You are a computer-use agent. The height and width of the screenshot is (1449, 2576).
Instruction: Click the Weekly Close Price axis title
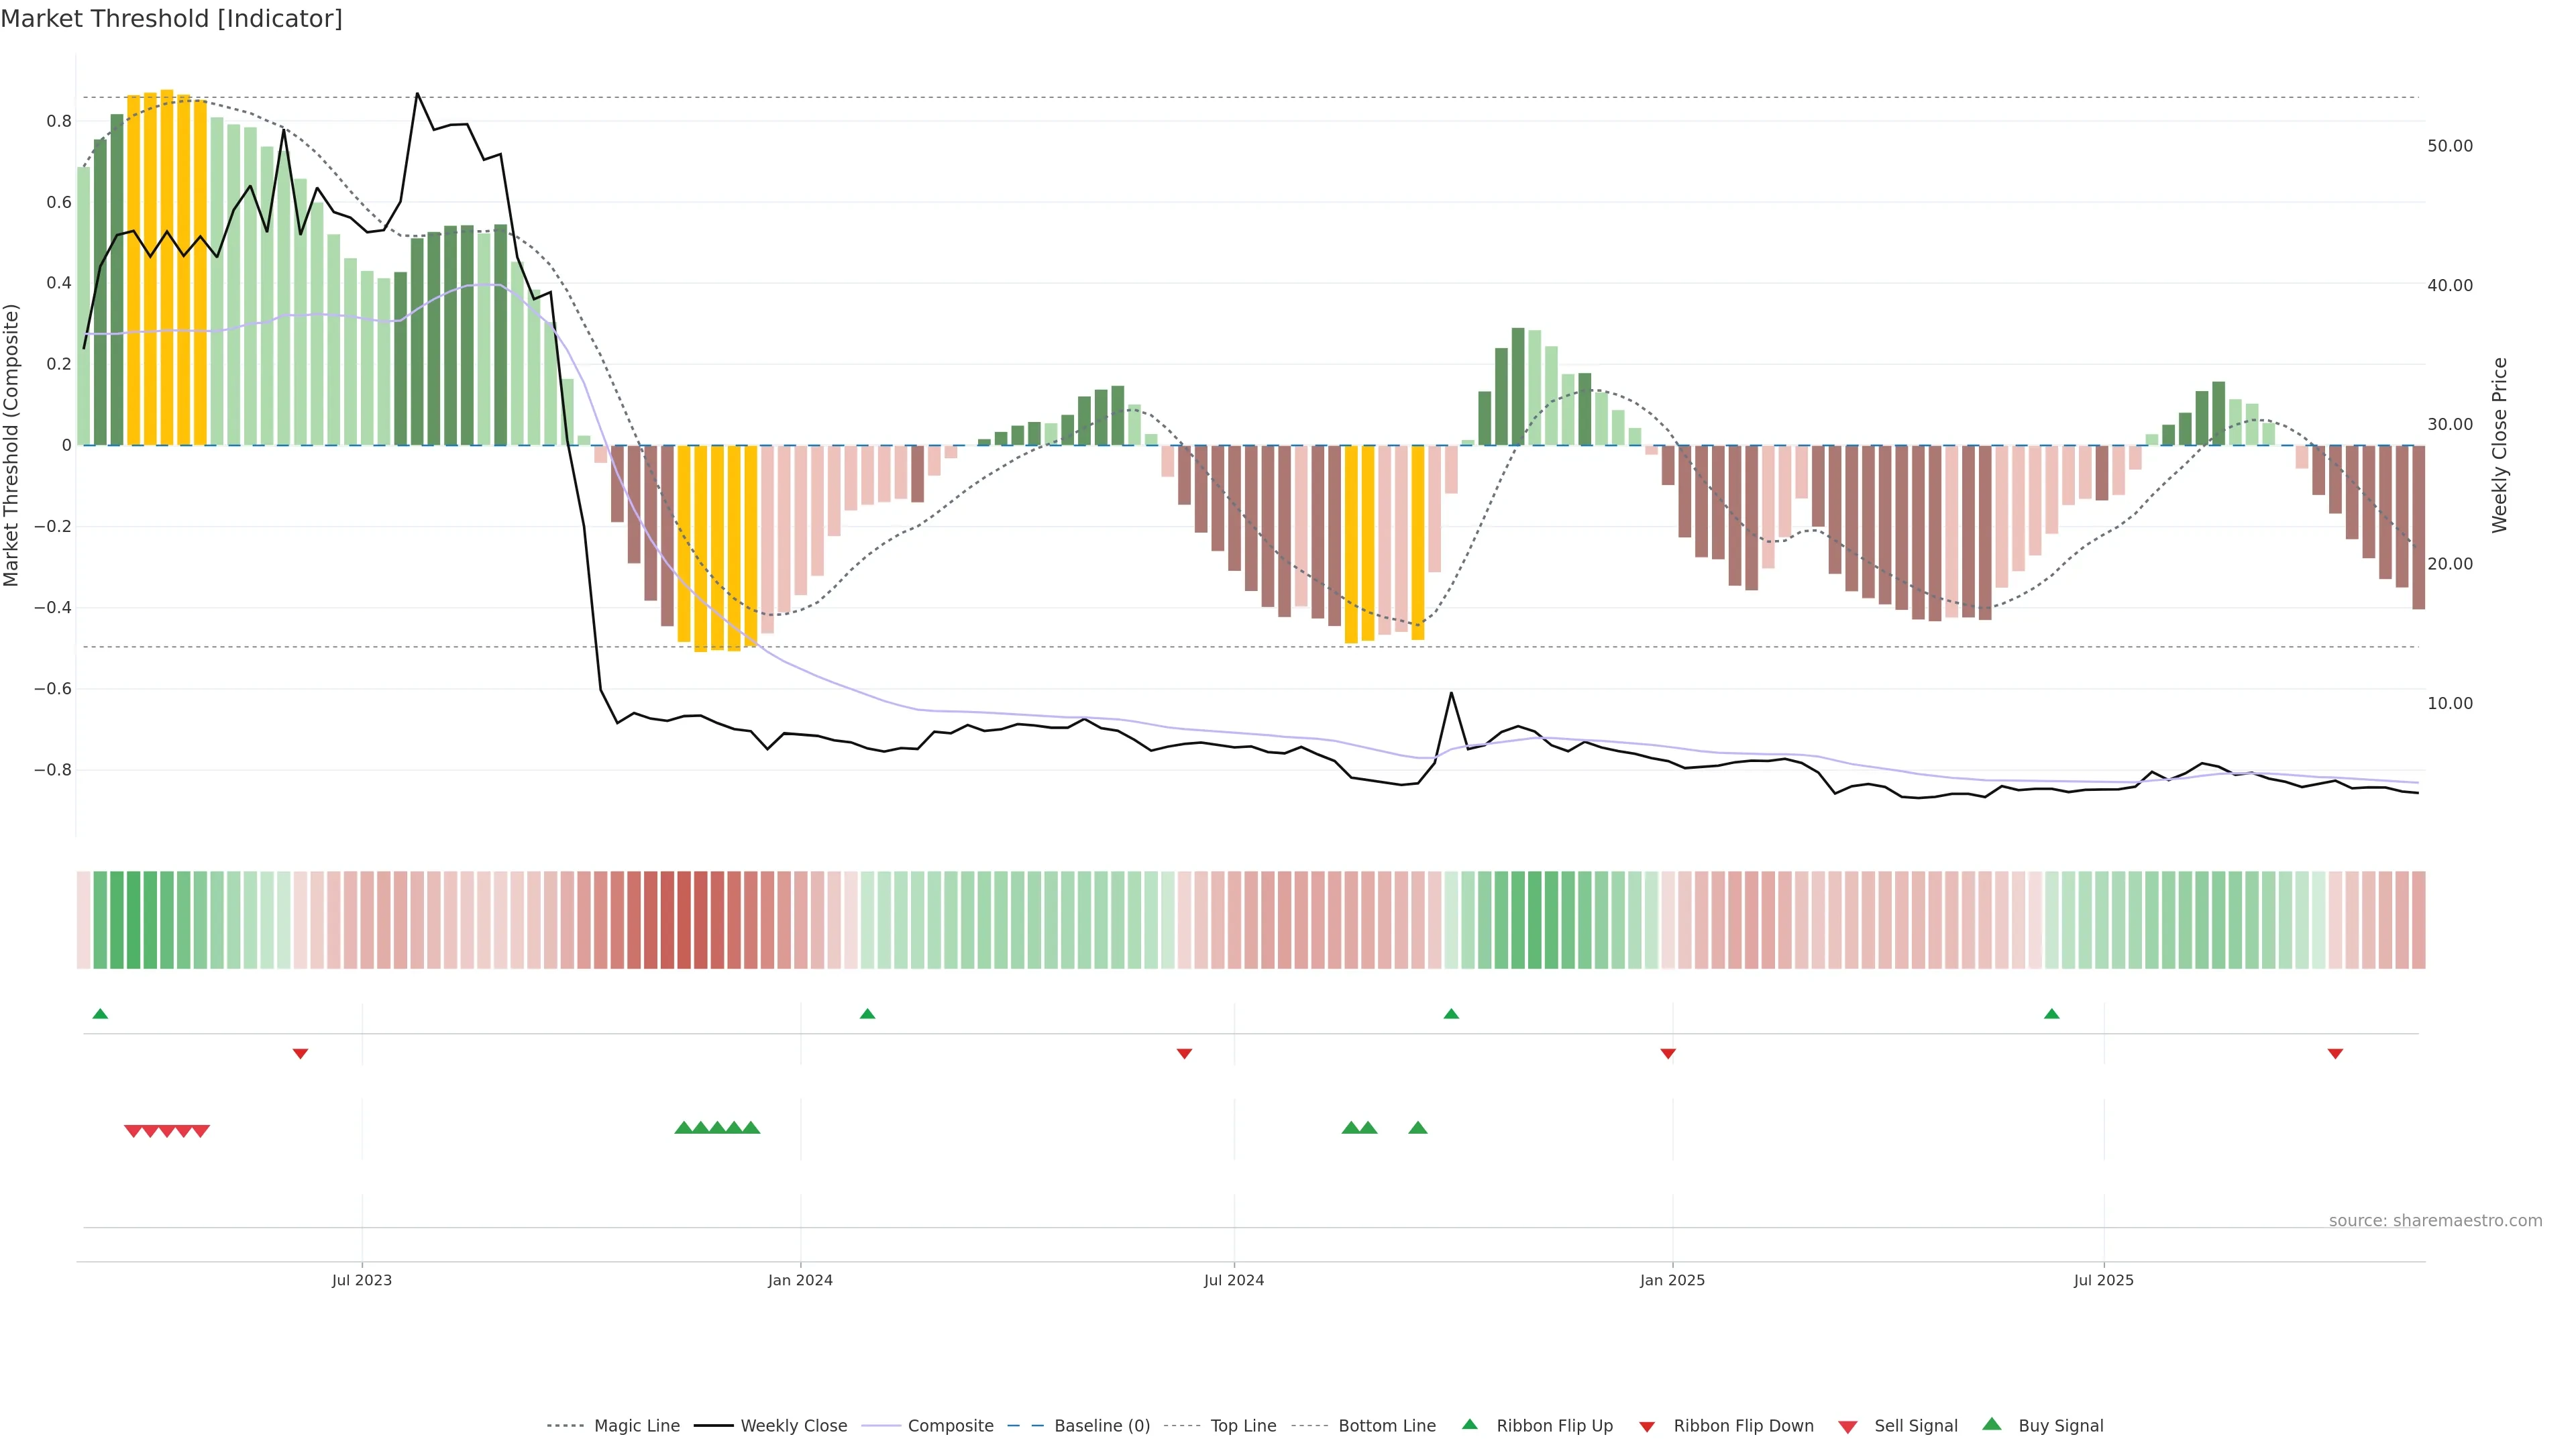(x=2499, y=445)
